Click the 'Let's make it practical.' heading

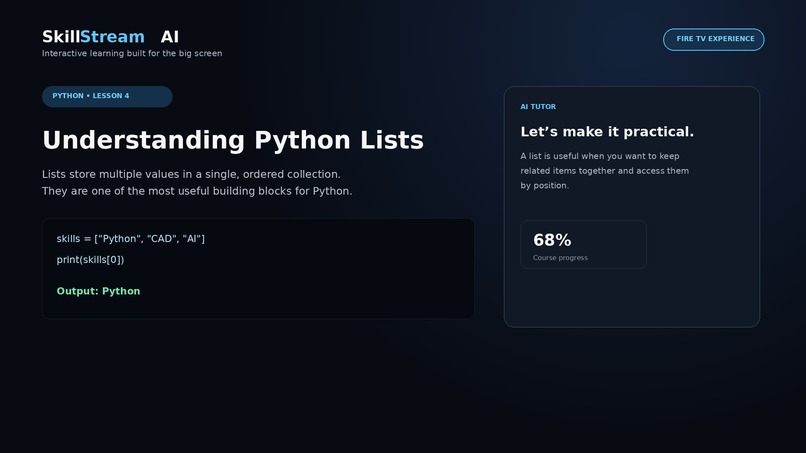[607, 132]
